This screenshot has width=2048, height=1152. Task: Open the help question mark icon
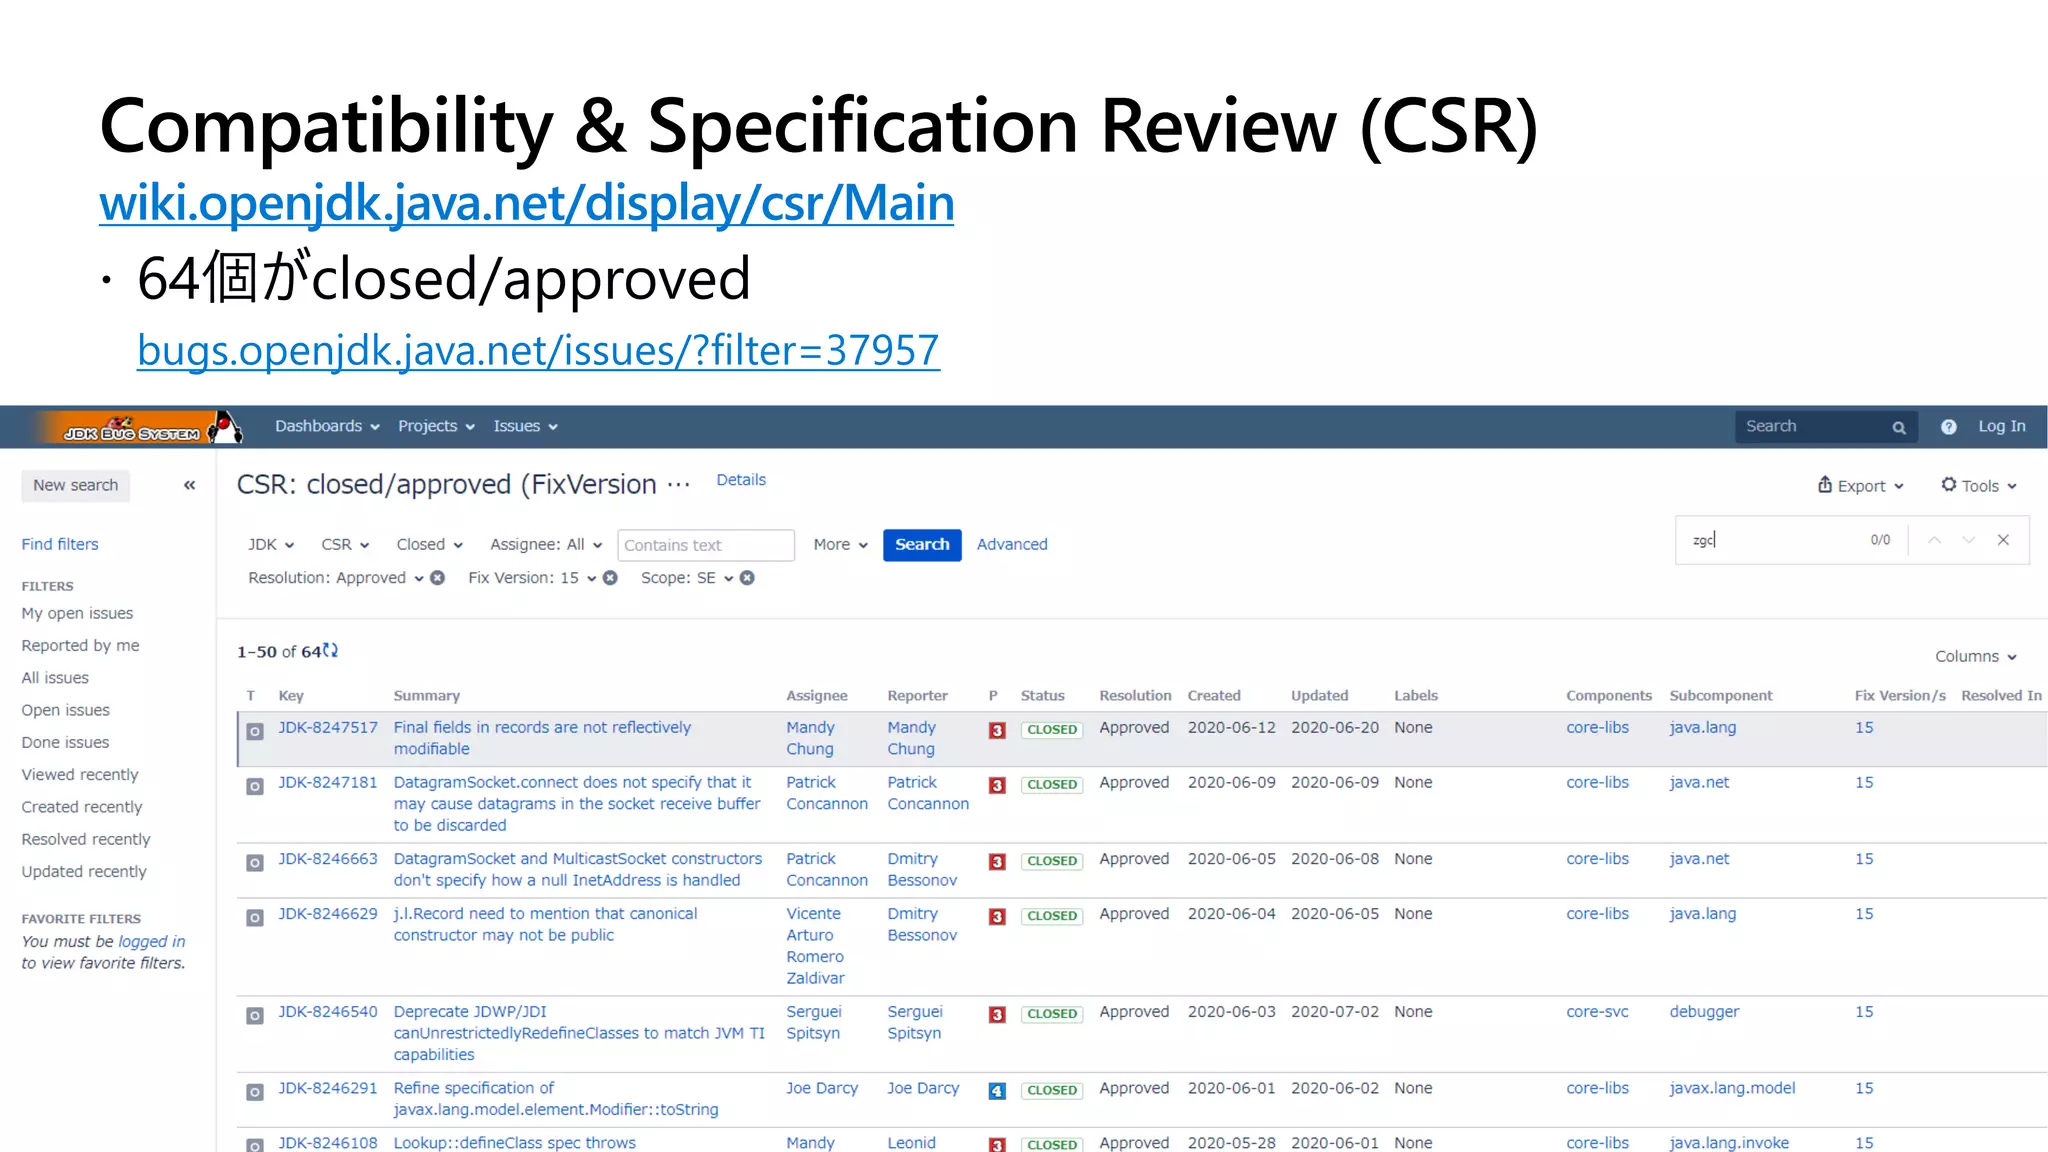[1948, 427]
